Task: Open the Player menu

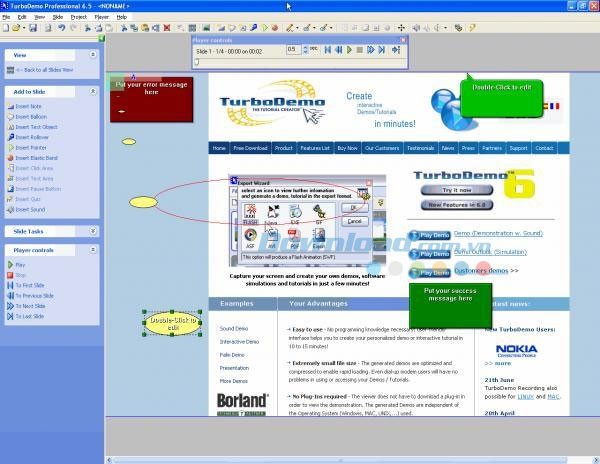Action: [101, 17]
